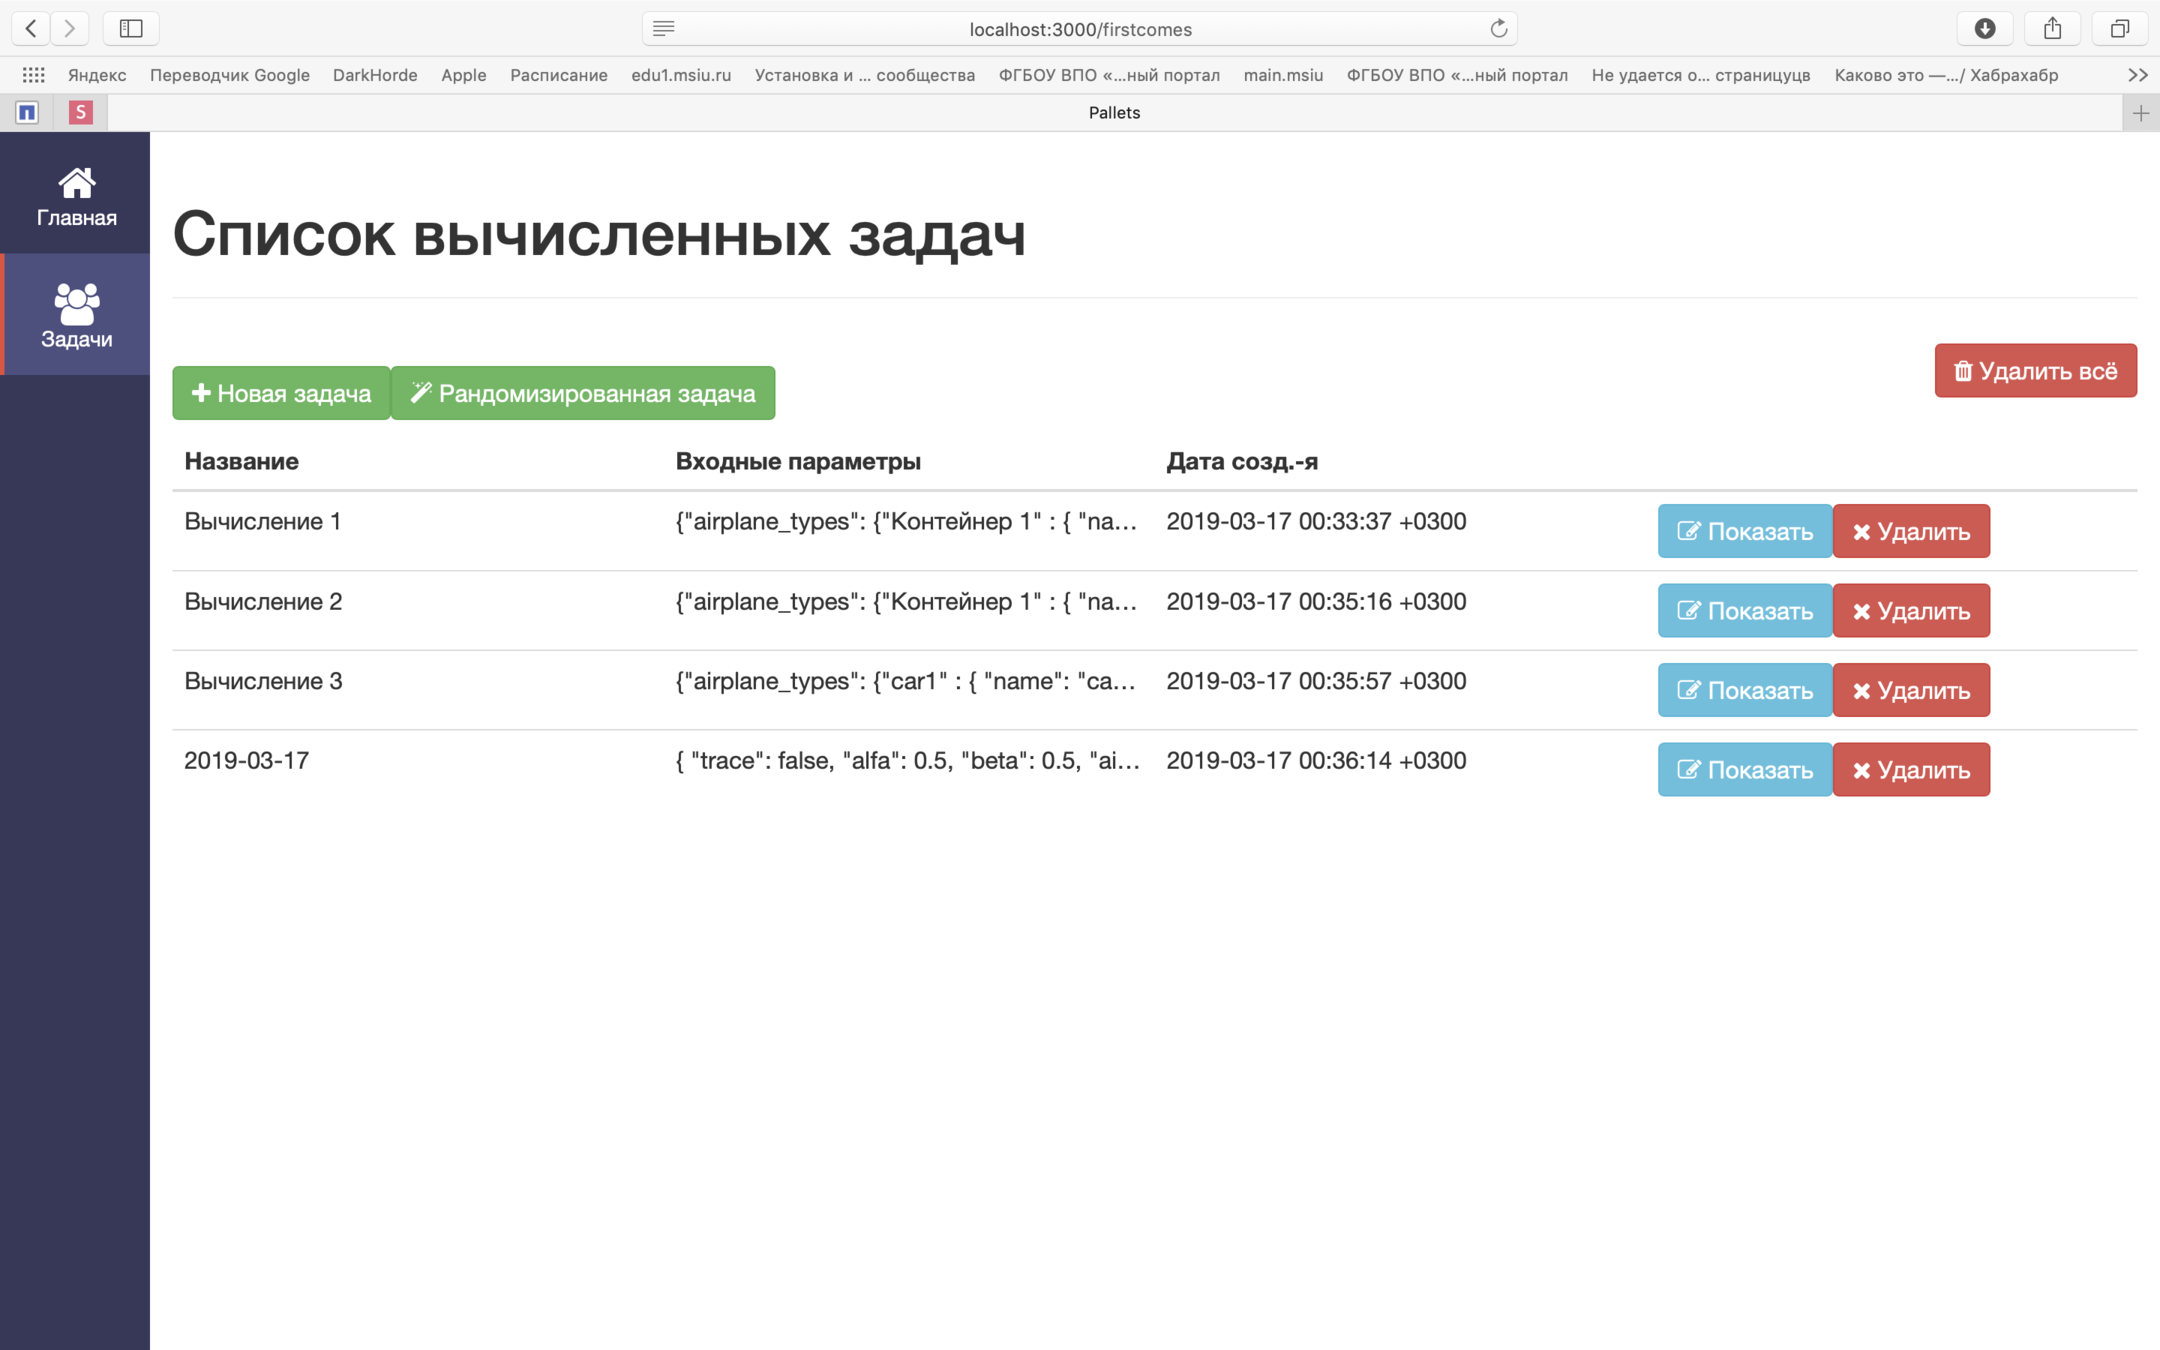
Task: Go back with the left arrow
Action: coord(31,29)
